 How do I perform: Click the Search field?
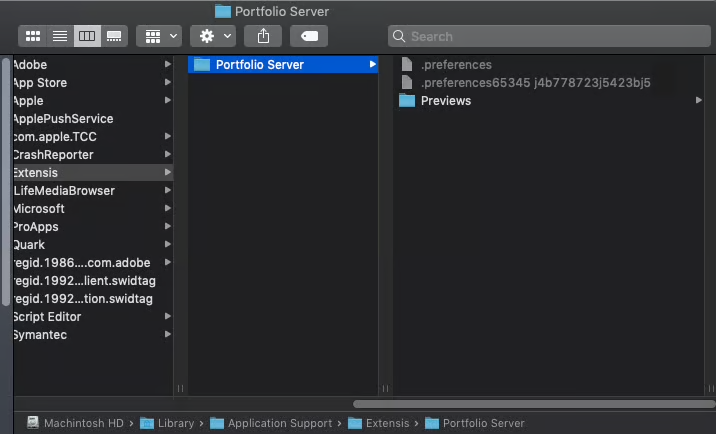coord(549,36)
